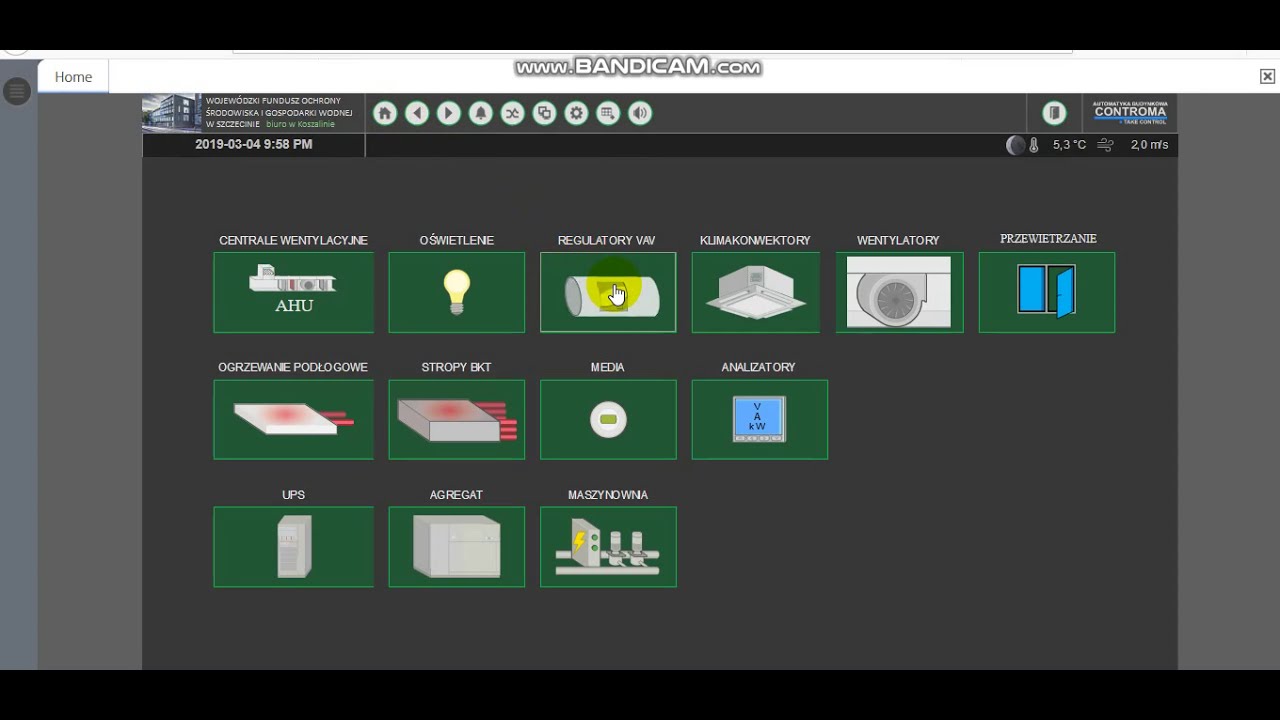Image resolution: width=1280 pixels, height=720 pixels.
Task: Open the settings gear icon
Action: click(x=576, y=113)
